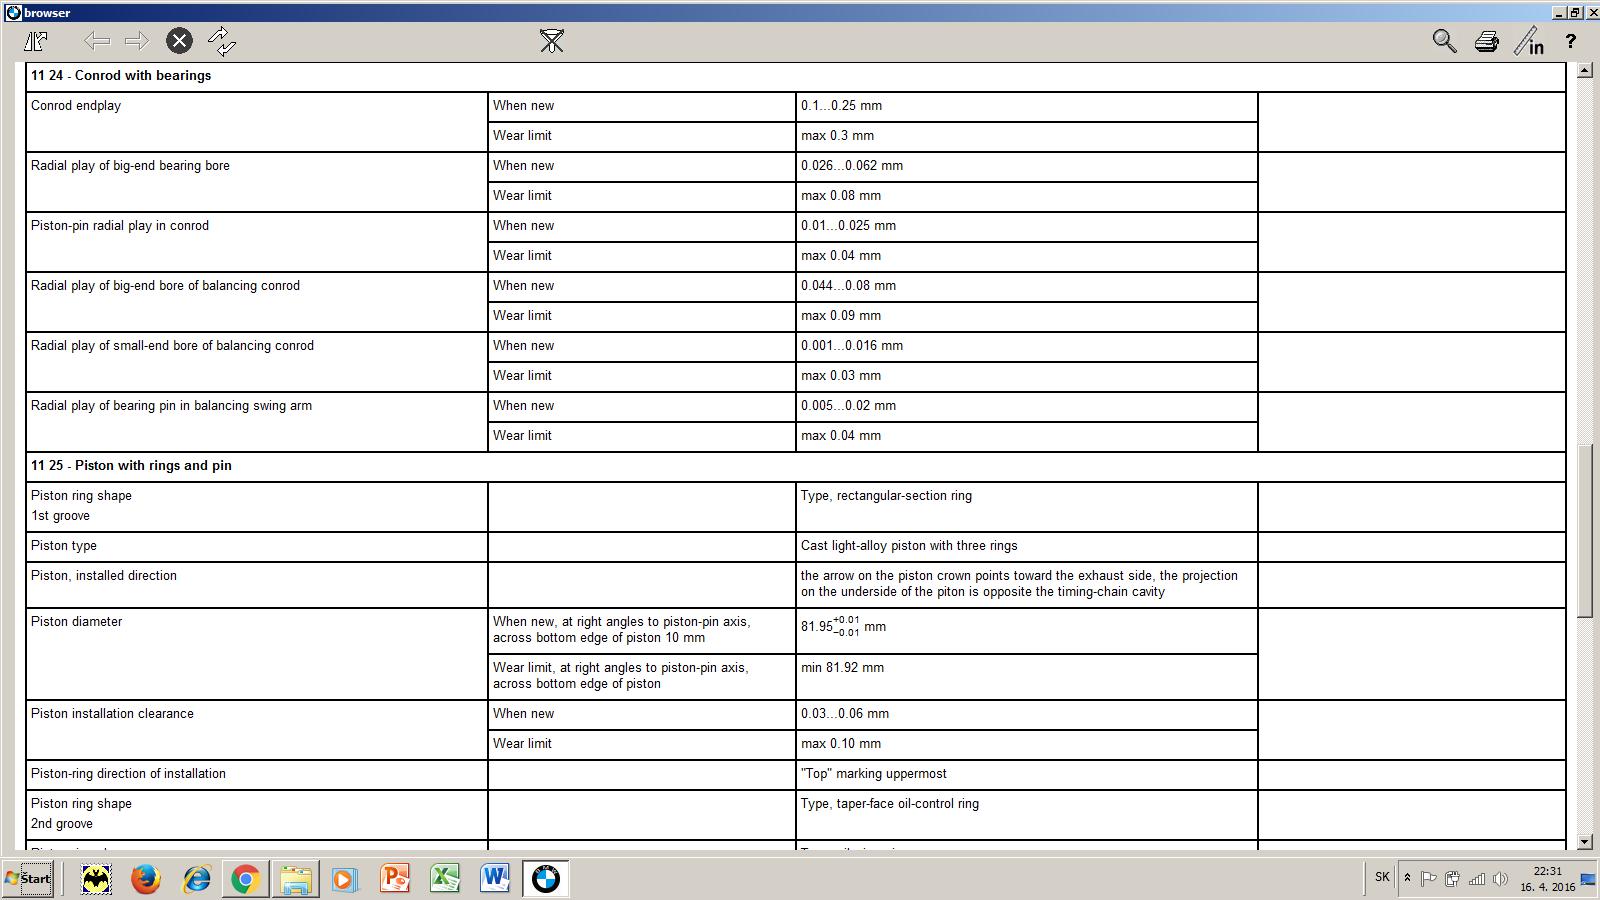Open Firefox from the taskbar
The height and width of the screenshot is (900, 1600).
click(x=146, y=879)
